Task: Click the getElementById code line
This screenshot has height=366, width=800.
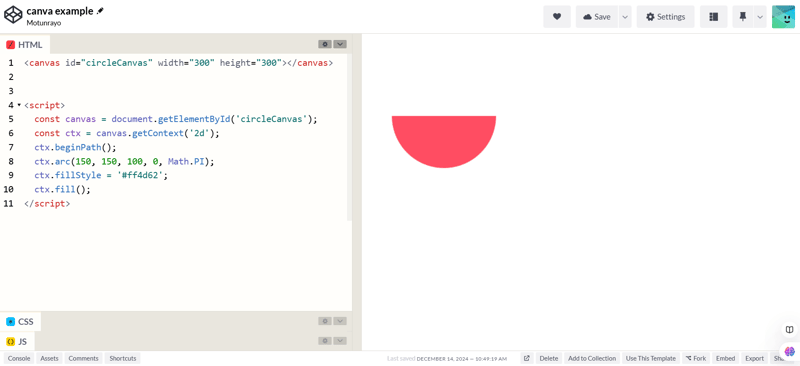Action: [176, 119]
